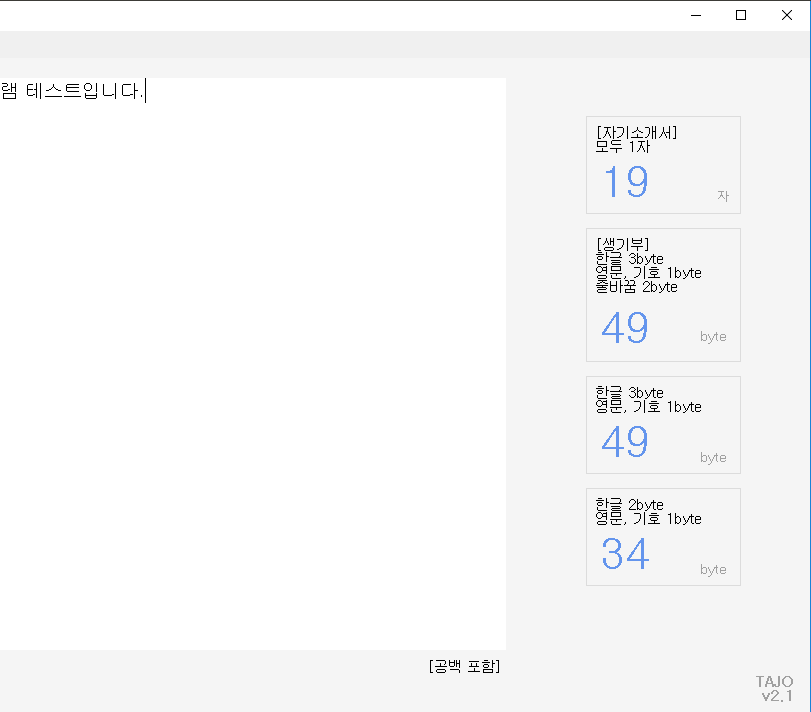The width and height of the screenshot is (811, 712).
Task: Click the 34 byte count value
Action: (x=625, y=554)
